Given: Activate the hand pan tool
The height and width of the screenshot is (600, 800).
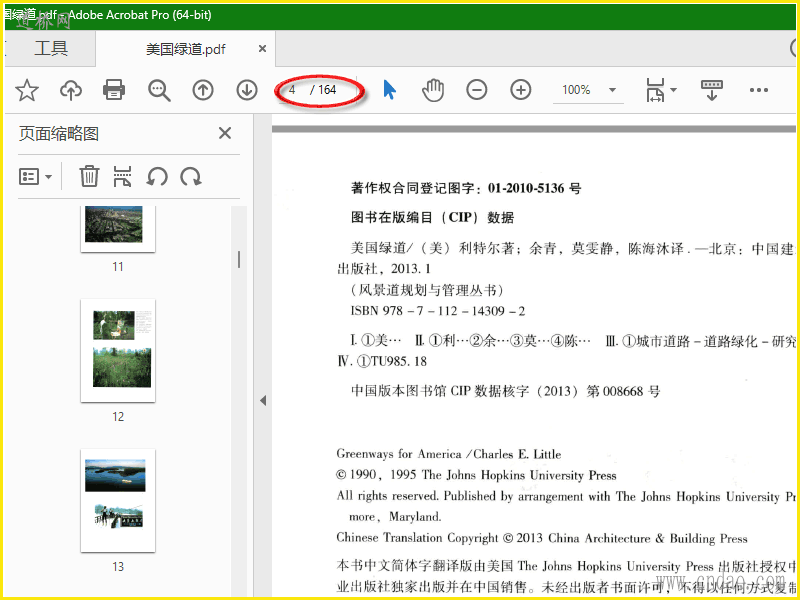Looking at the screenshot, I should (433, 90).
